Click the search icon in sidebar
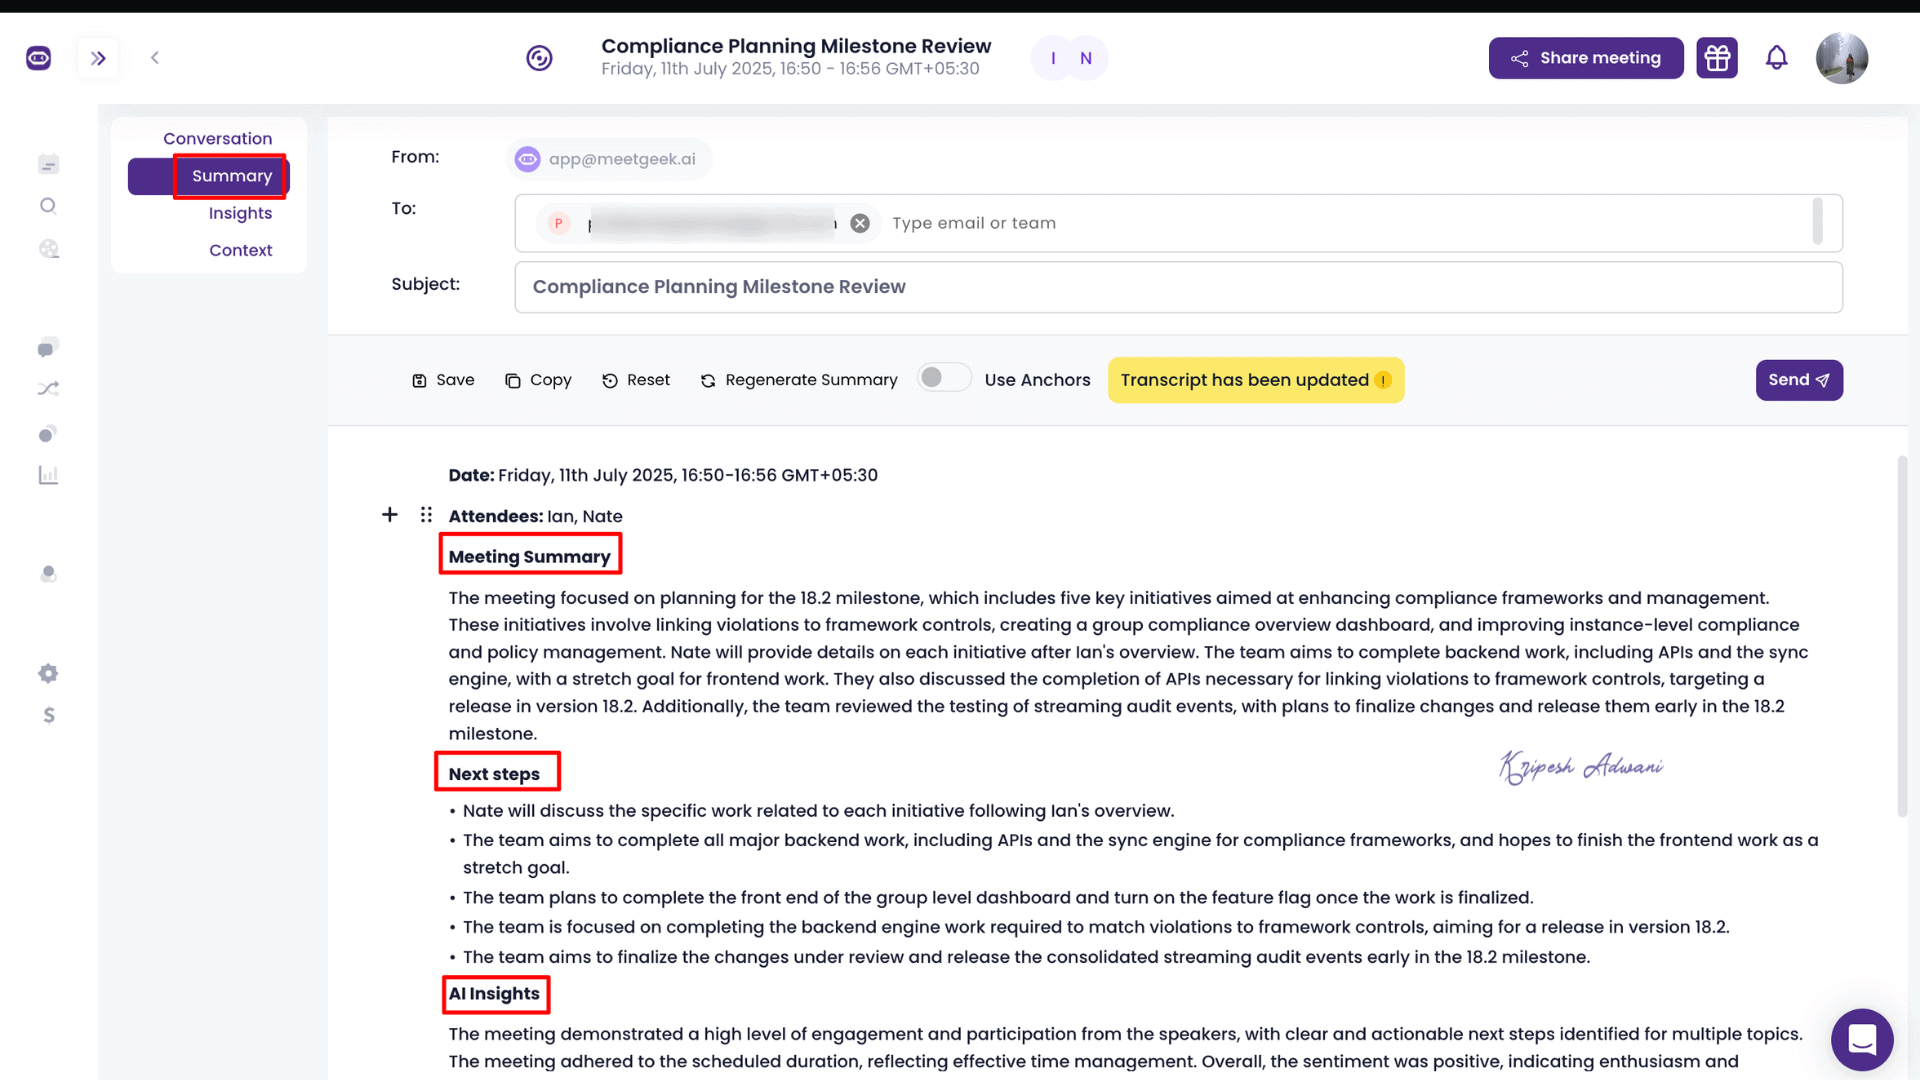 (48, 206)
